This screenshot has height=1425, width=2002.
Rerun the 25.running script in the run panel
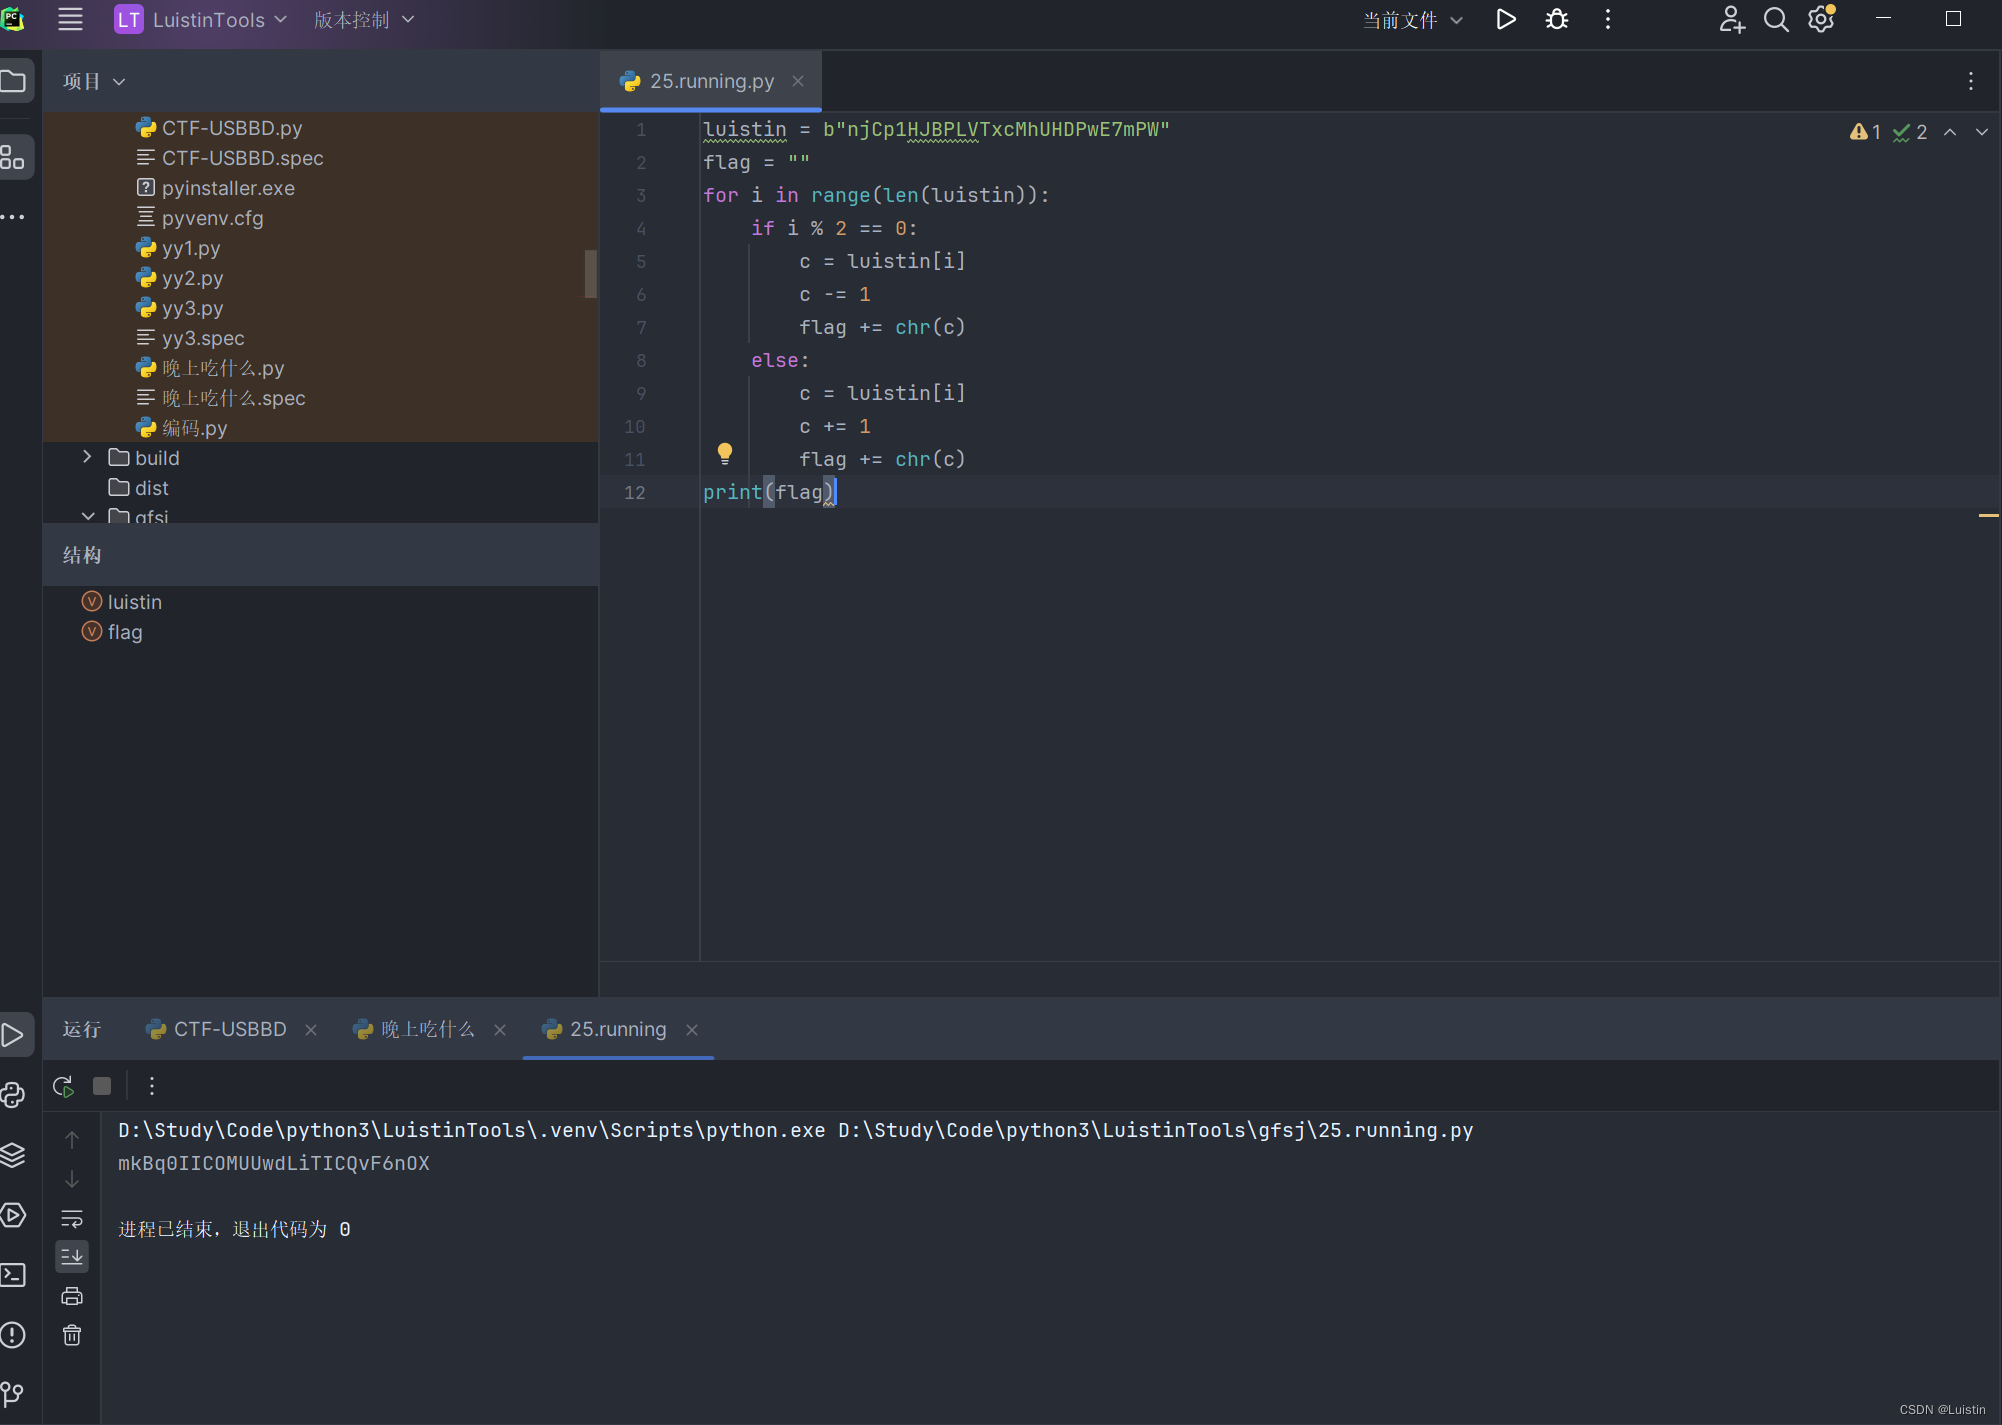pyautogui.click(x=62, y=1086)
